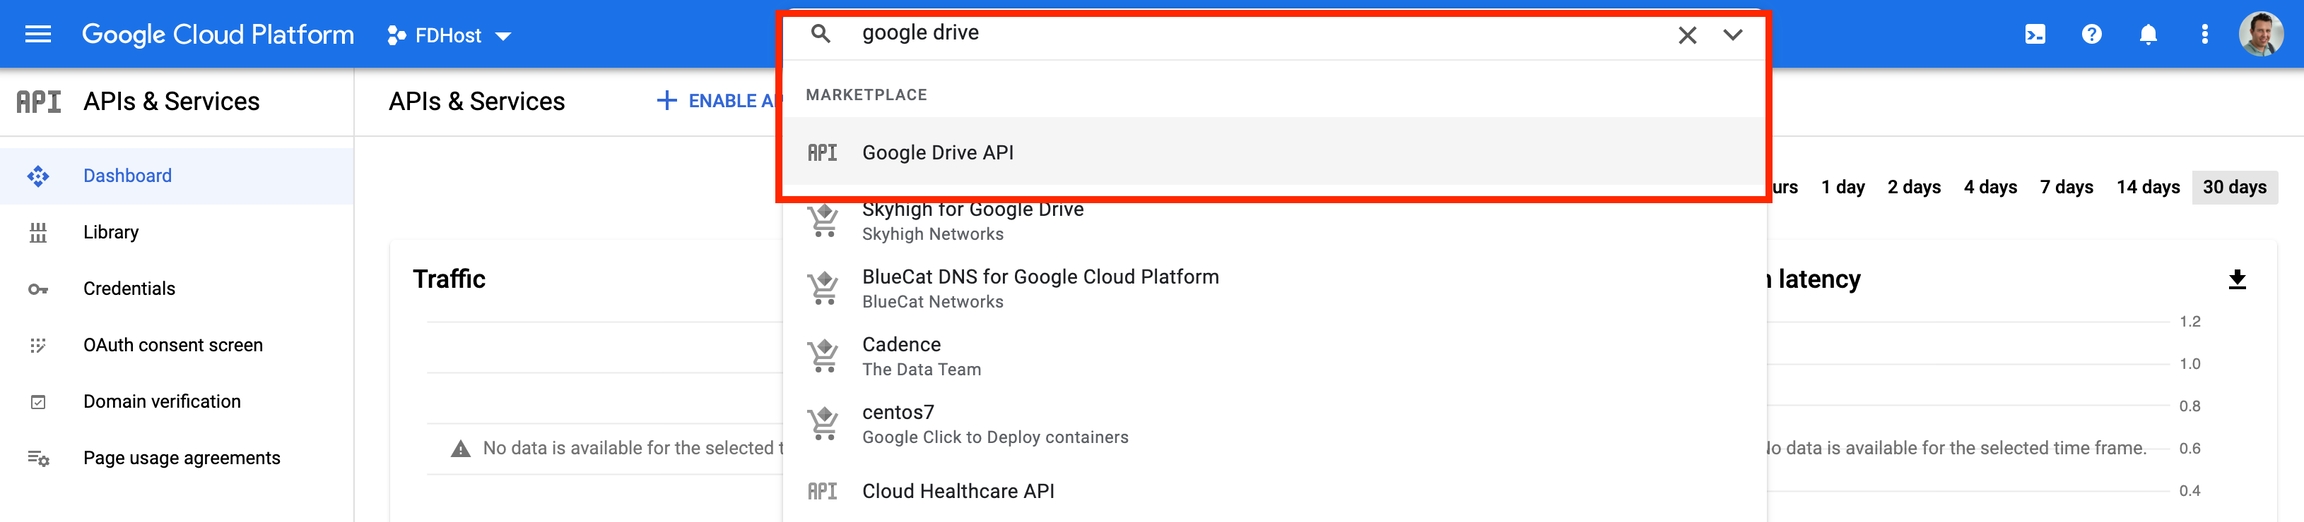This screenshot has width=2304, height=522.
Task: Select Google Drive API search result
Action: (x=938, y=153)
